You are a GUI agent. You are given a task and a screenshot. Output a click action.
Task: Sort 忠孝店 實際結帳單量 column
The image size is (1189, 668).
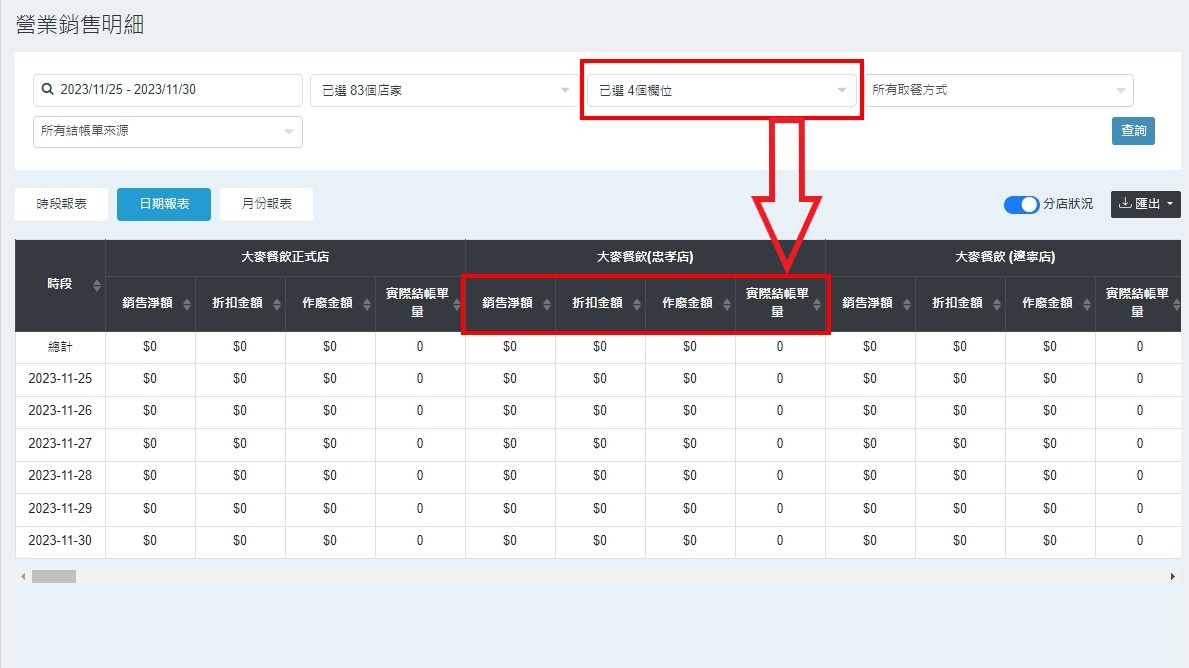[816, 304]
